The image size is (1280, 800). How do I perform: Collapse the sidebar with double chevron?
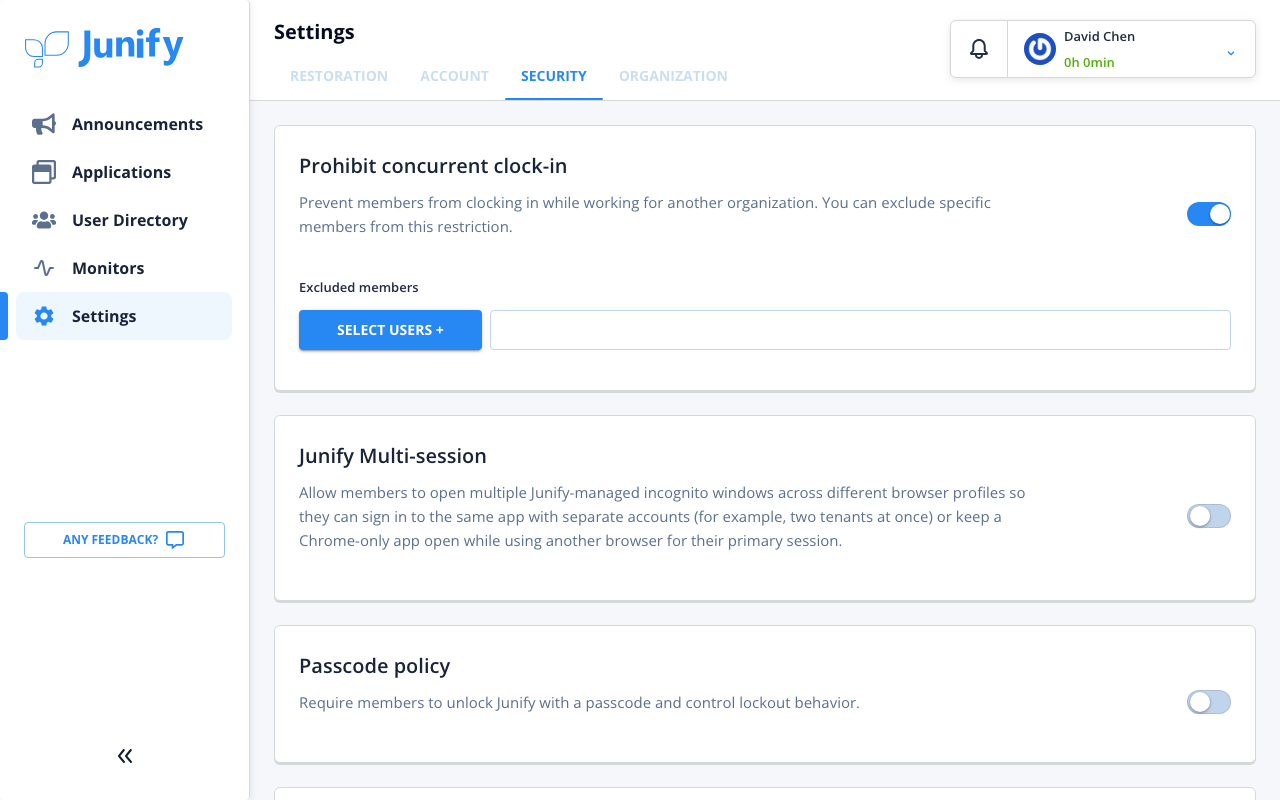[x=125, y=756]
